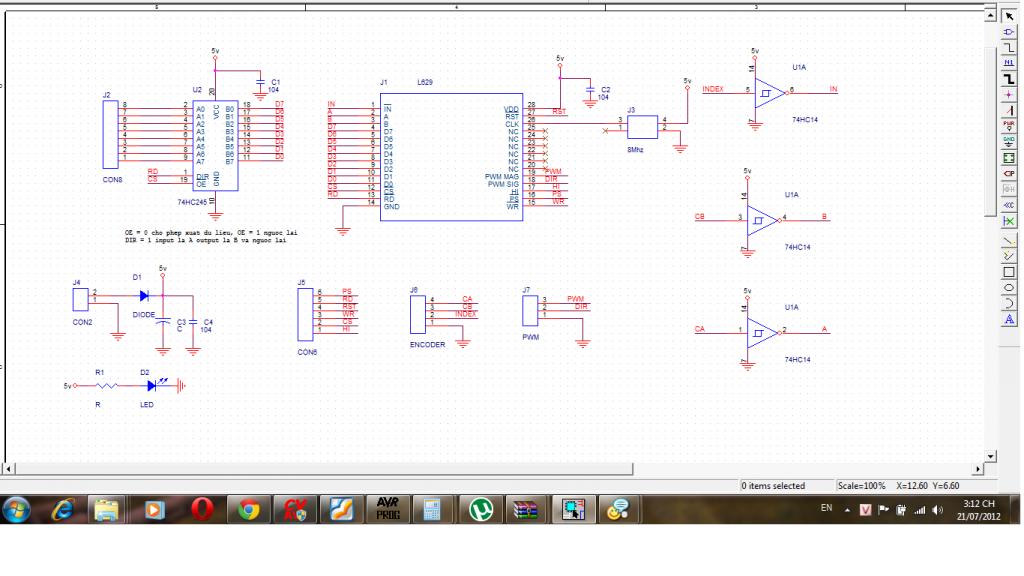
Task: Choose the Place Part tool
Action: point(1009,32)
